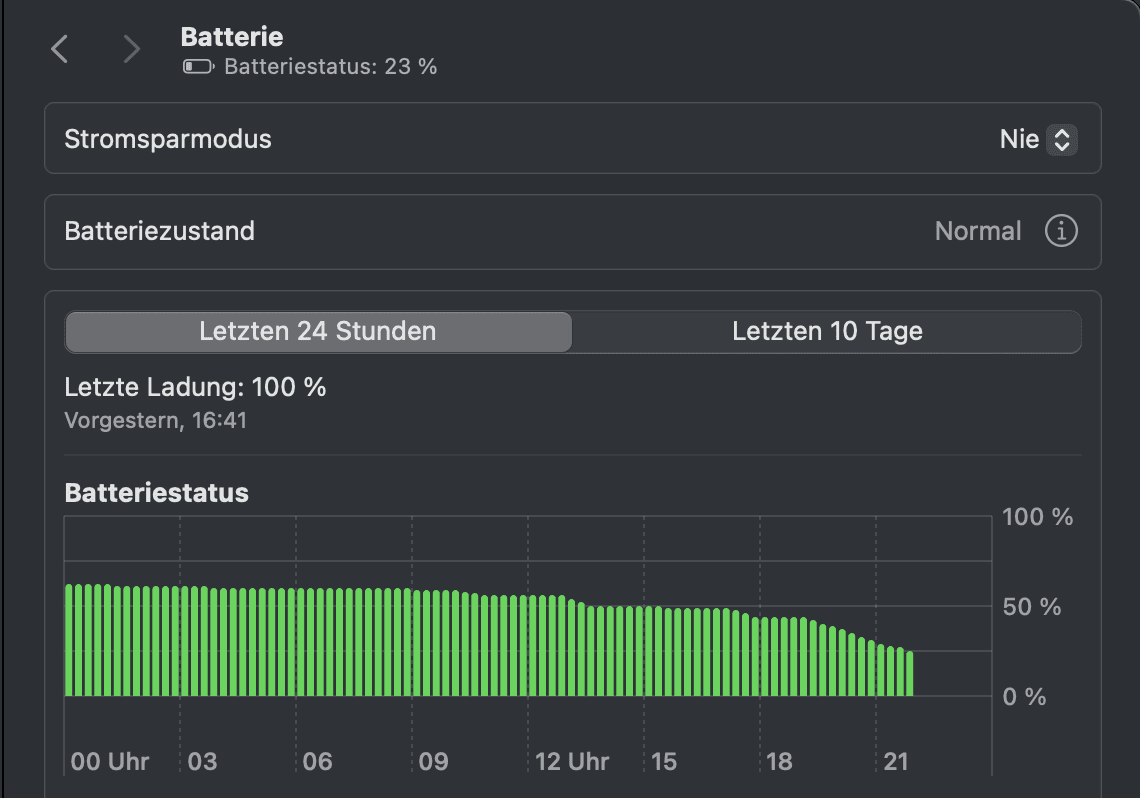Open the Batteriezustand info icon
This screenshot has width=1140, height=798.
point(1061,231)
